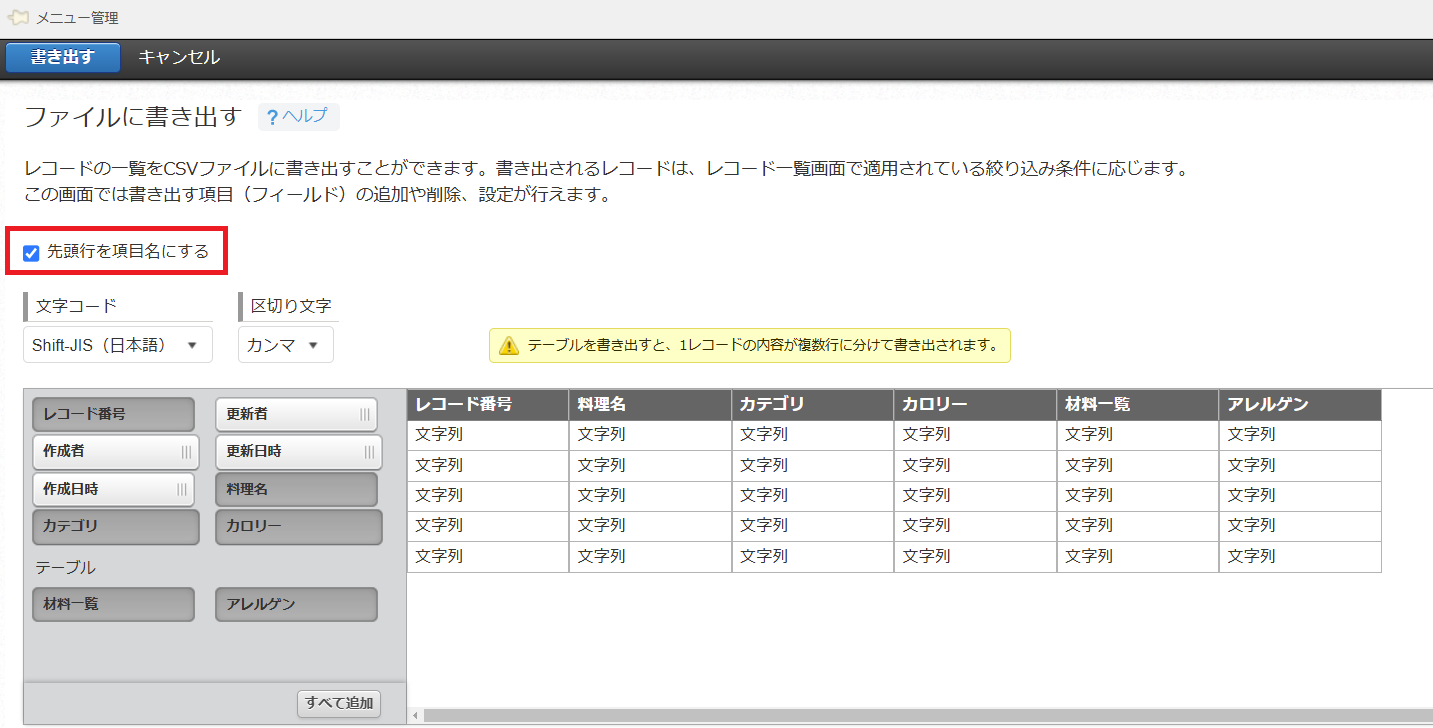Click the table export warning message text
The image size is (1433, 728).
pyautogui.click(x=763, y=346)
